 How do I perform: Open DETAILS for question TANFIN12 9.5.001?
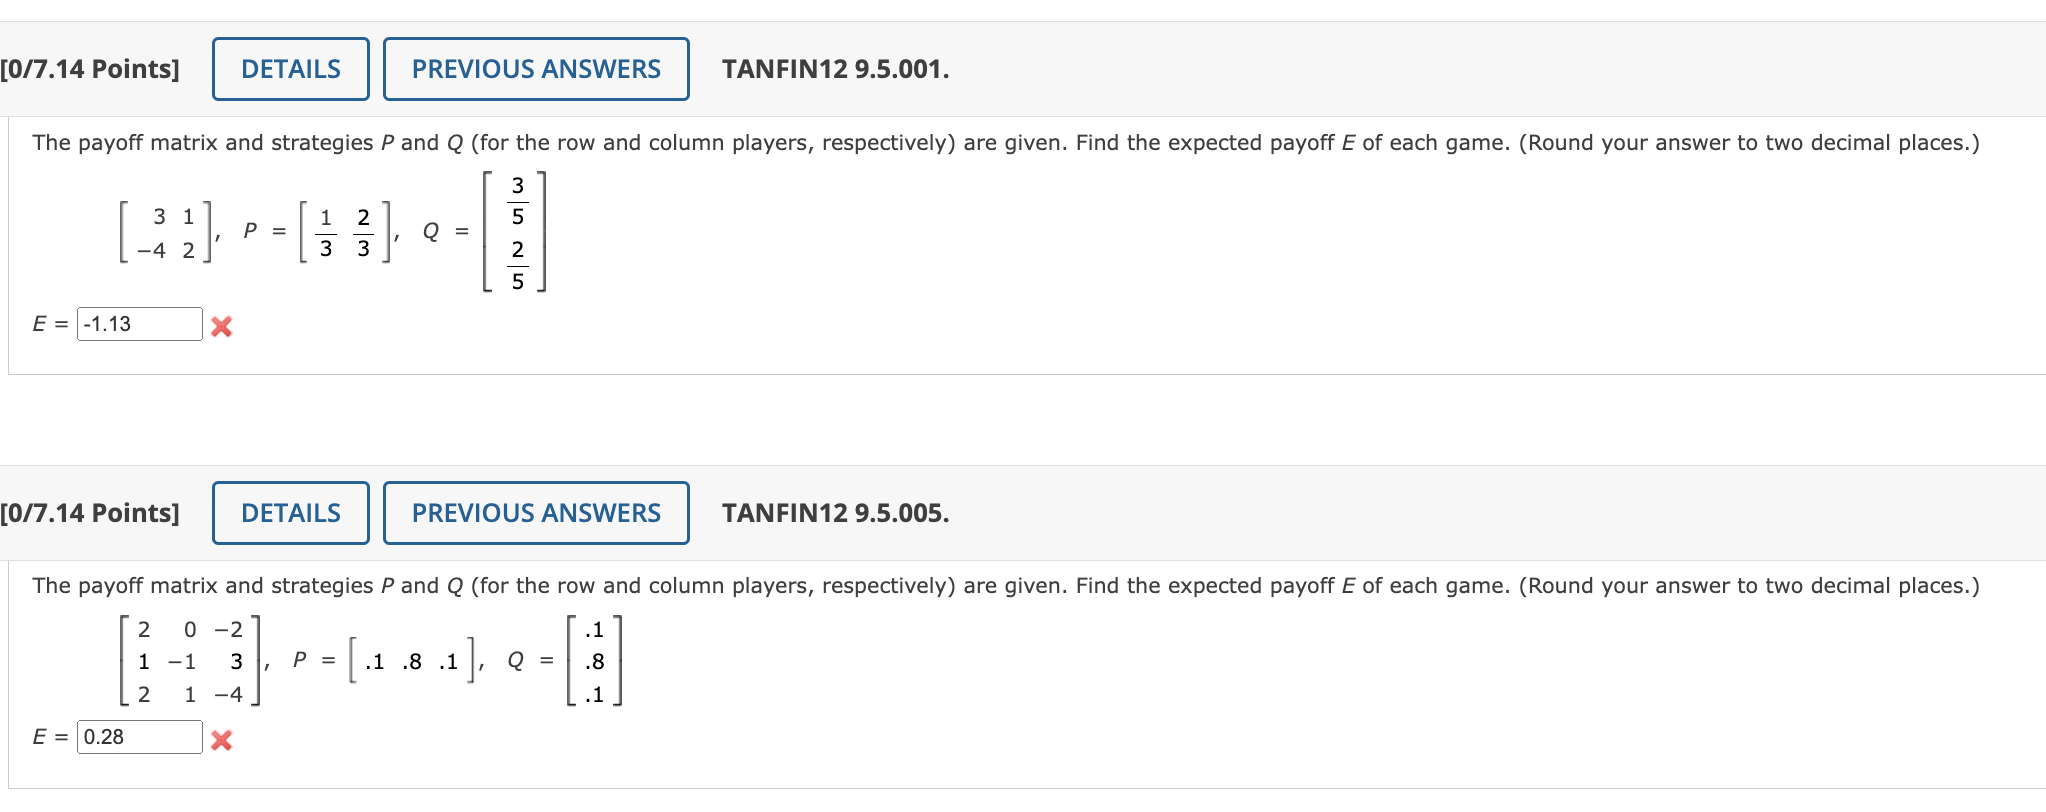click(291, 69)
